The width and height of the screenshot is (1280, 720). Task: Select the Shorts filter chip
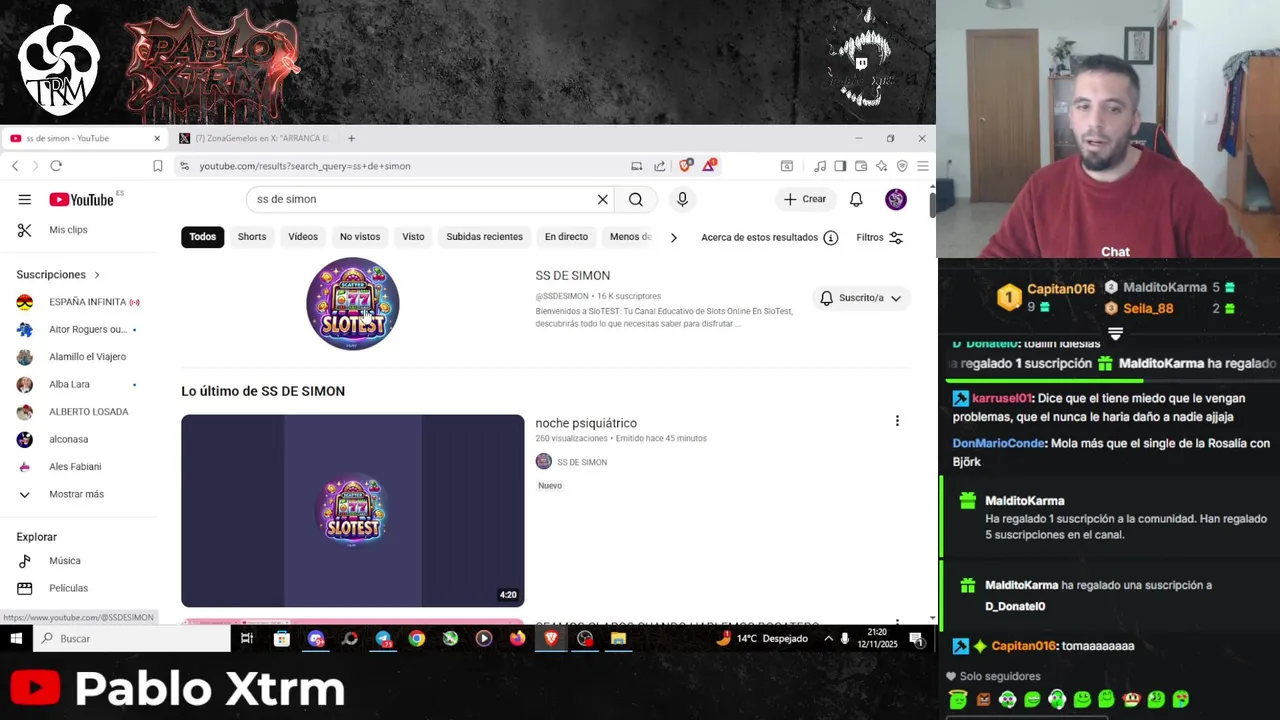click(x=252, y=237)
